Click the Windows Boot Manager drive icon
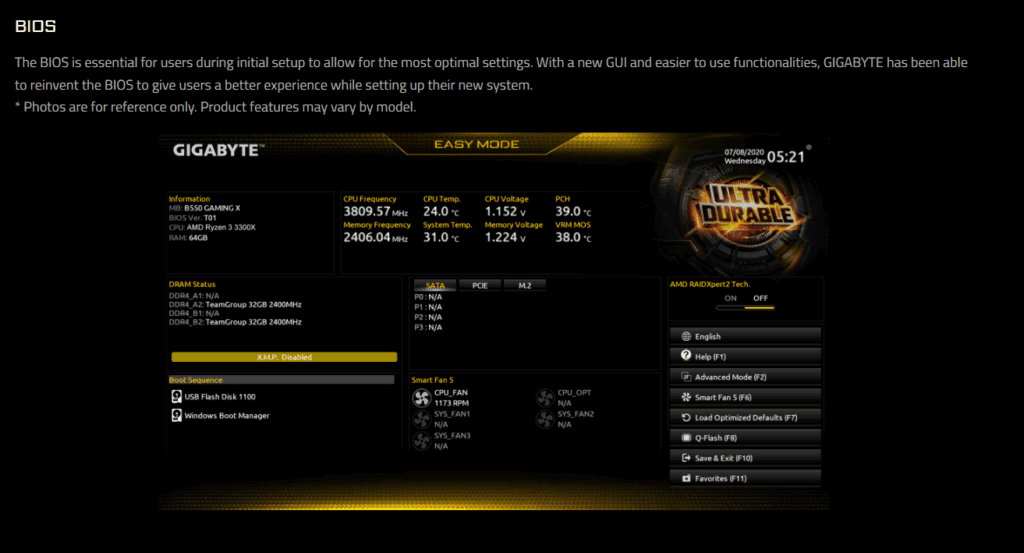 pyautogui.click(x=176, y=415)
